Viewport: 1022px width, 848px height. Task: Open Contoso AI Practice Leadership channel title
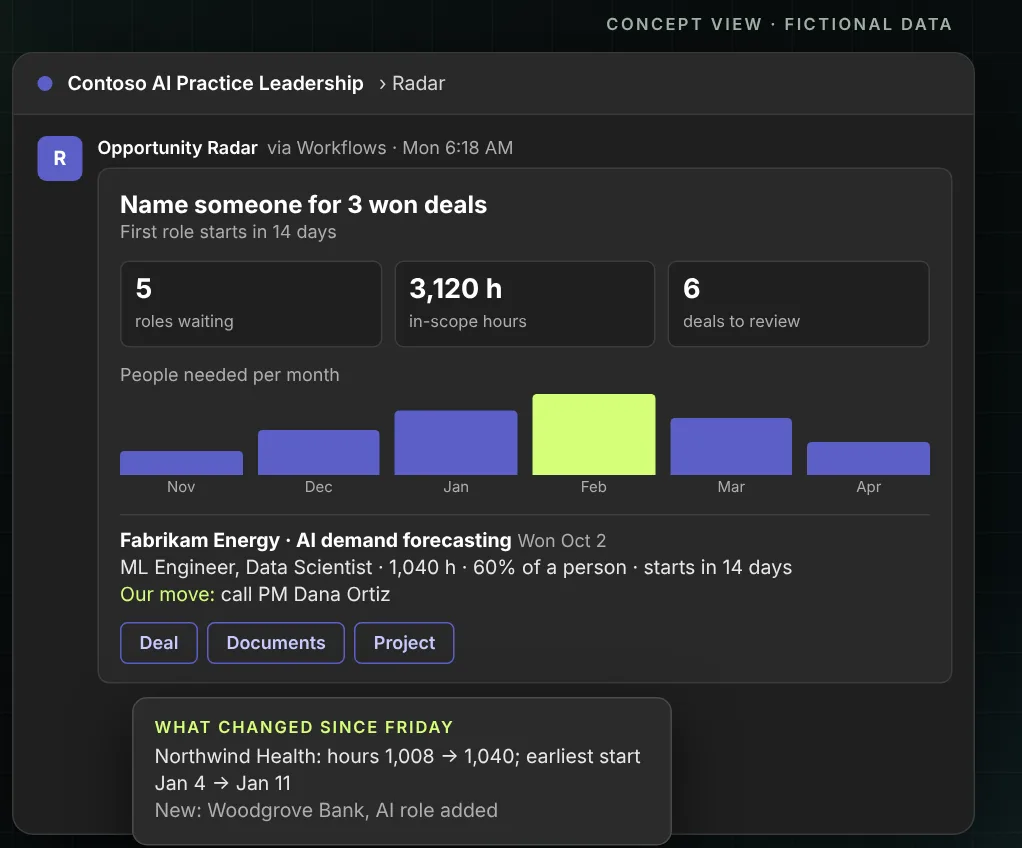tap(216, 83)
